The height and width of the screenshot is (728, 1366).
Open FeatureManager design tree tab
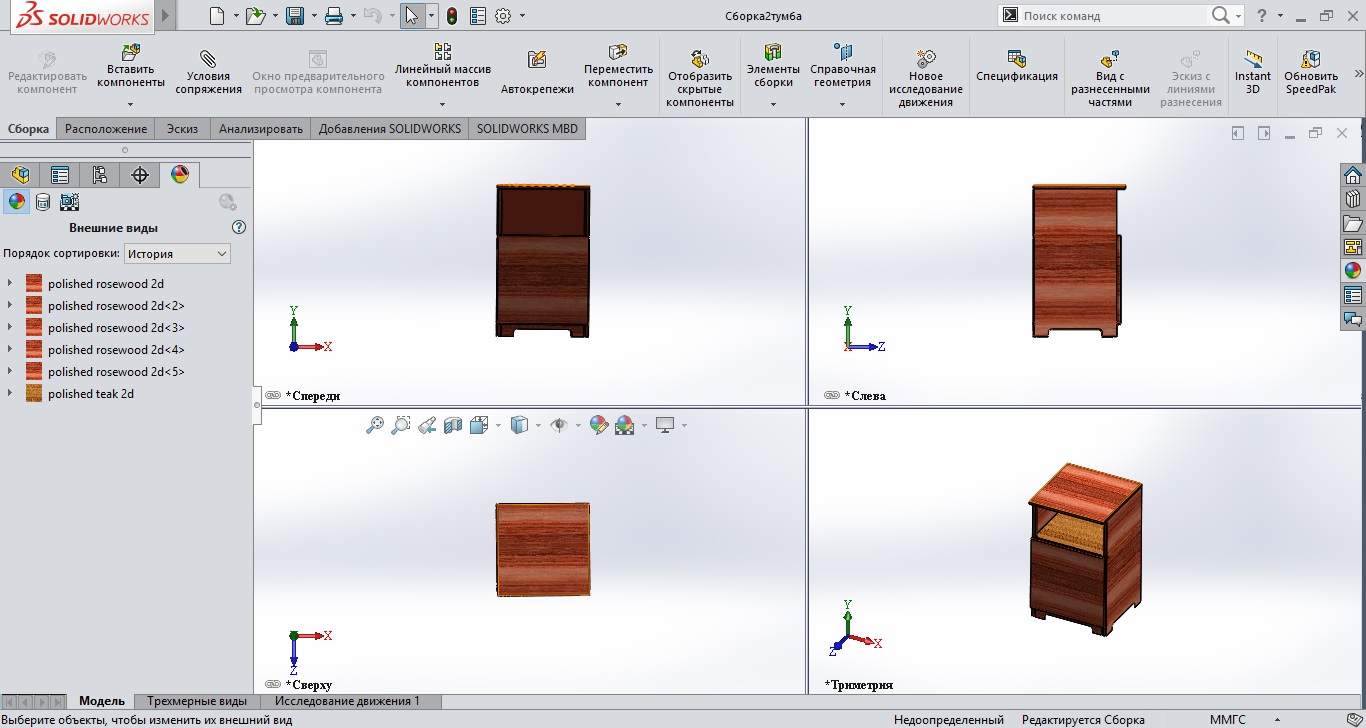pyautogui.click(x=20, y=175)
